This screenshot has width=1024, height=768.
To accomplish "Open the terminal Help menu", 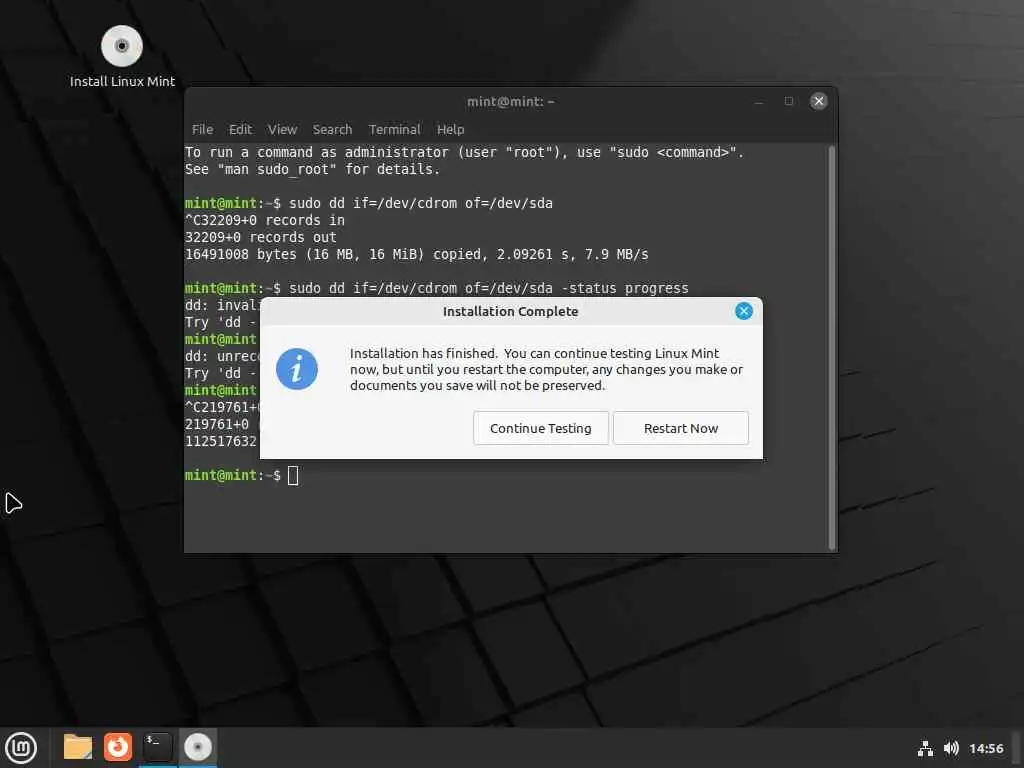I will (451, 129).
